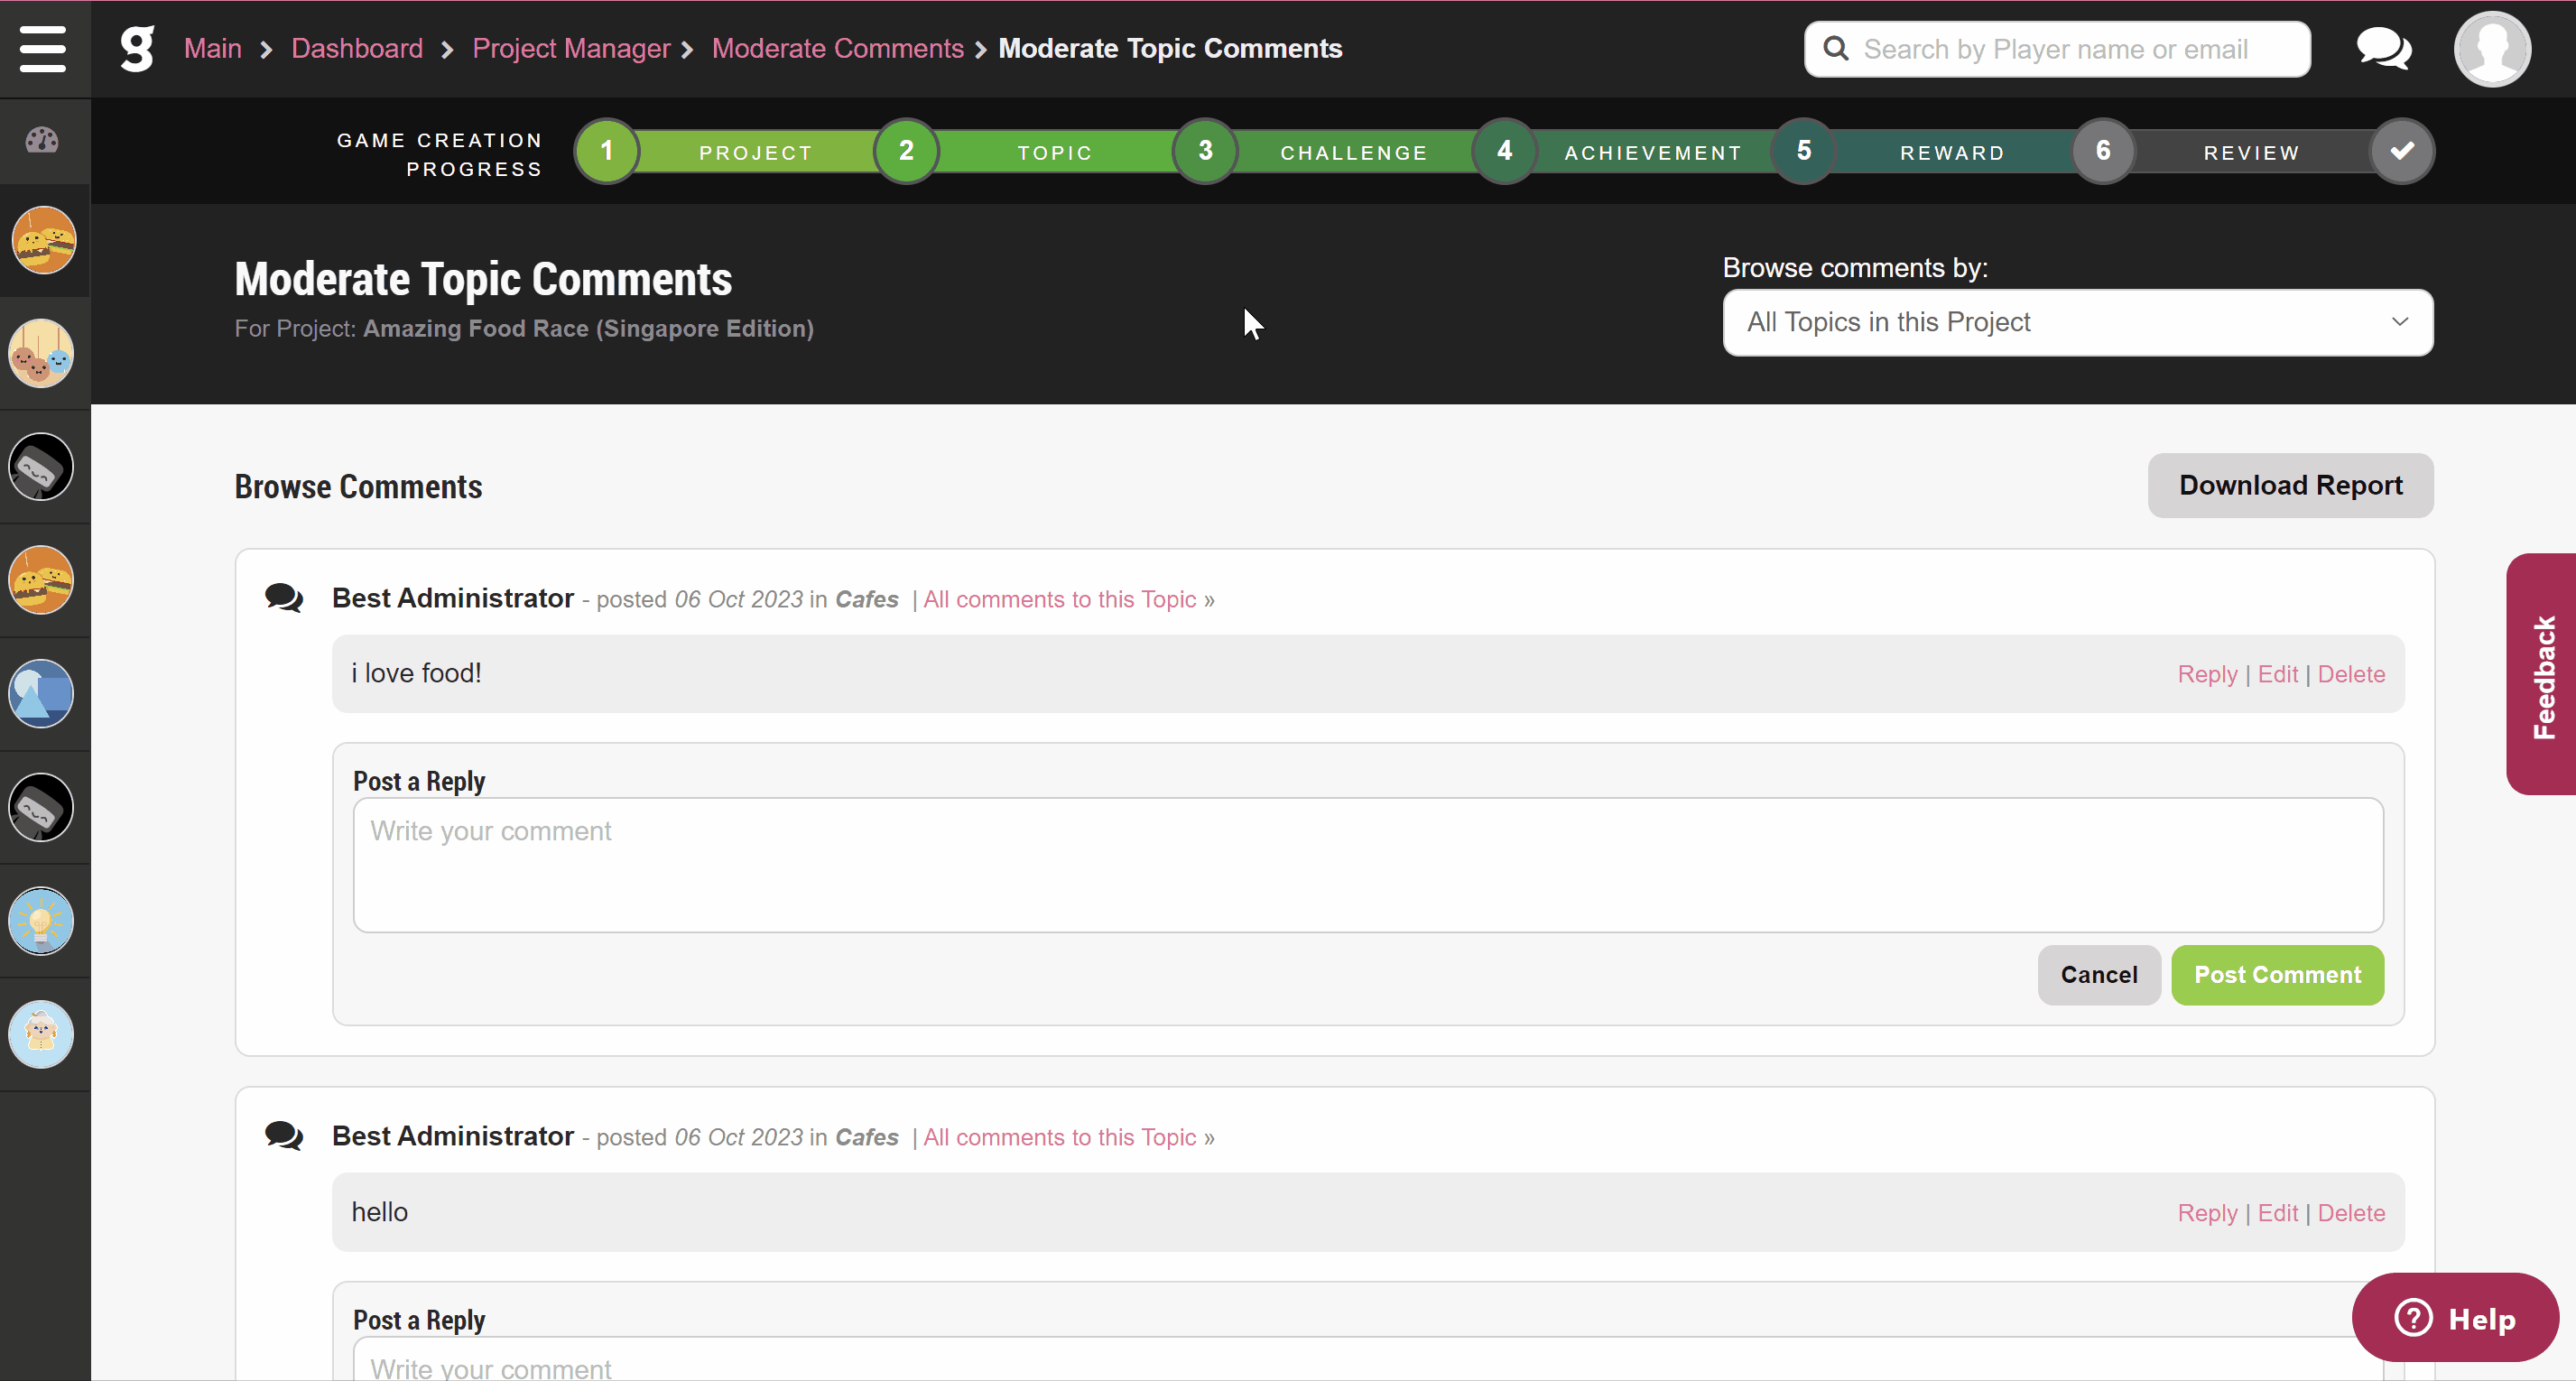The width and height of the screenshot is (2576, 1381).
Task: Reply to the 'i love food!' comment
Action: [2207, 674]
